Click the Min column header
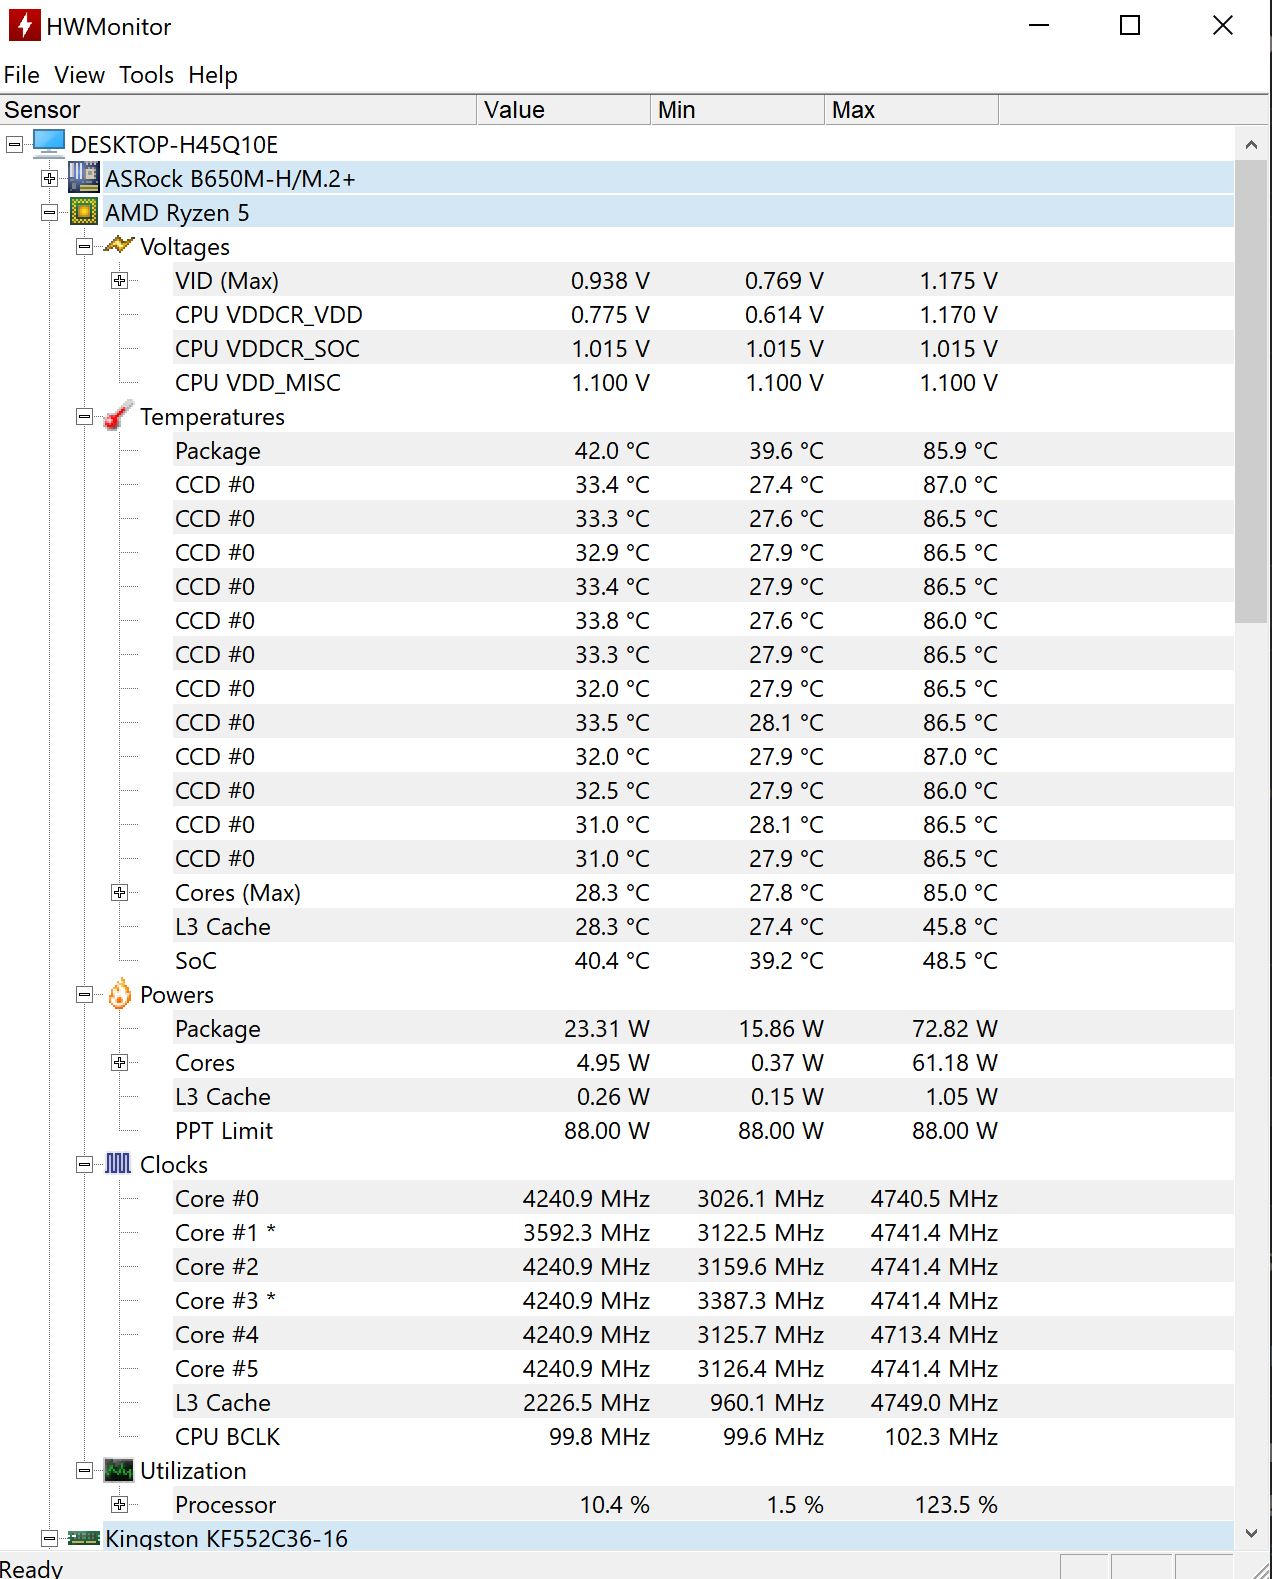Image resolution: width=1272 pixels, height=1579 pixels. click(x=738, y=110)
